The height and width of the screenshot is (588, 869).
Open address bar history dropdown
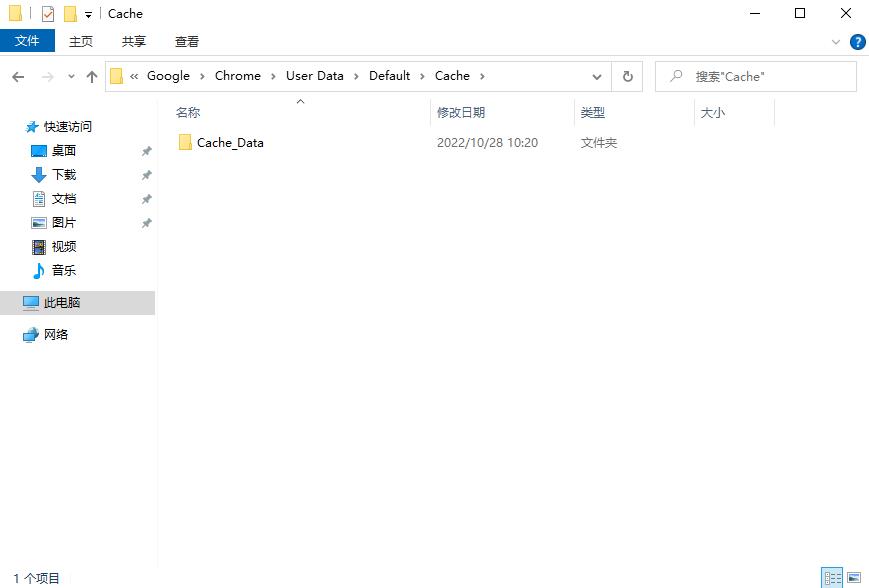597,76
